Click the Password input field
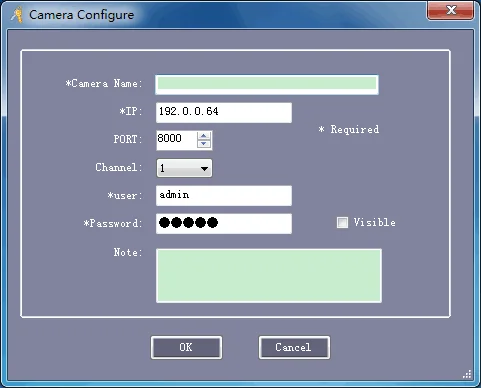This screenshot has height=388, width=481. pos(224,223)
